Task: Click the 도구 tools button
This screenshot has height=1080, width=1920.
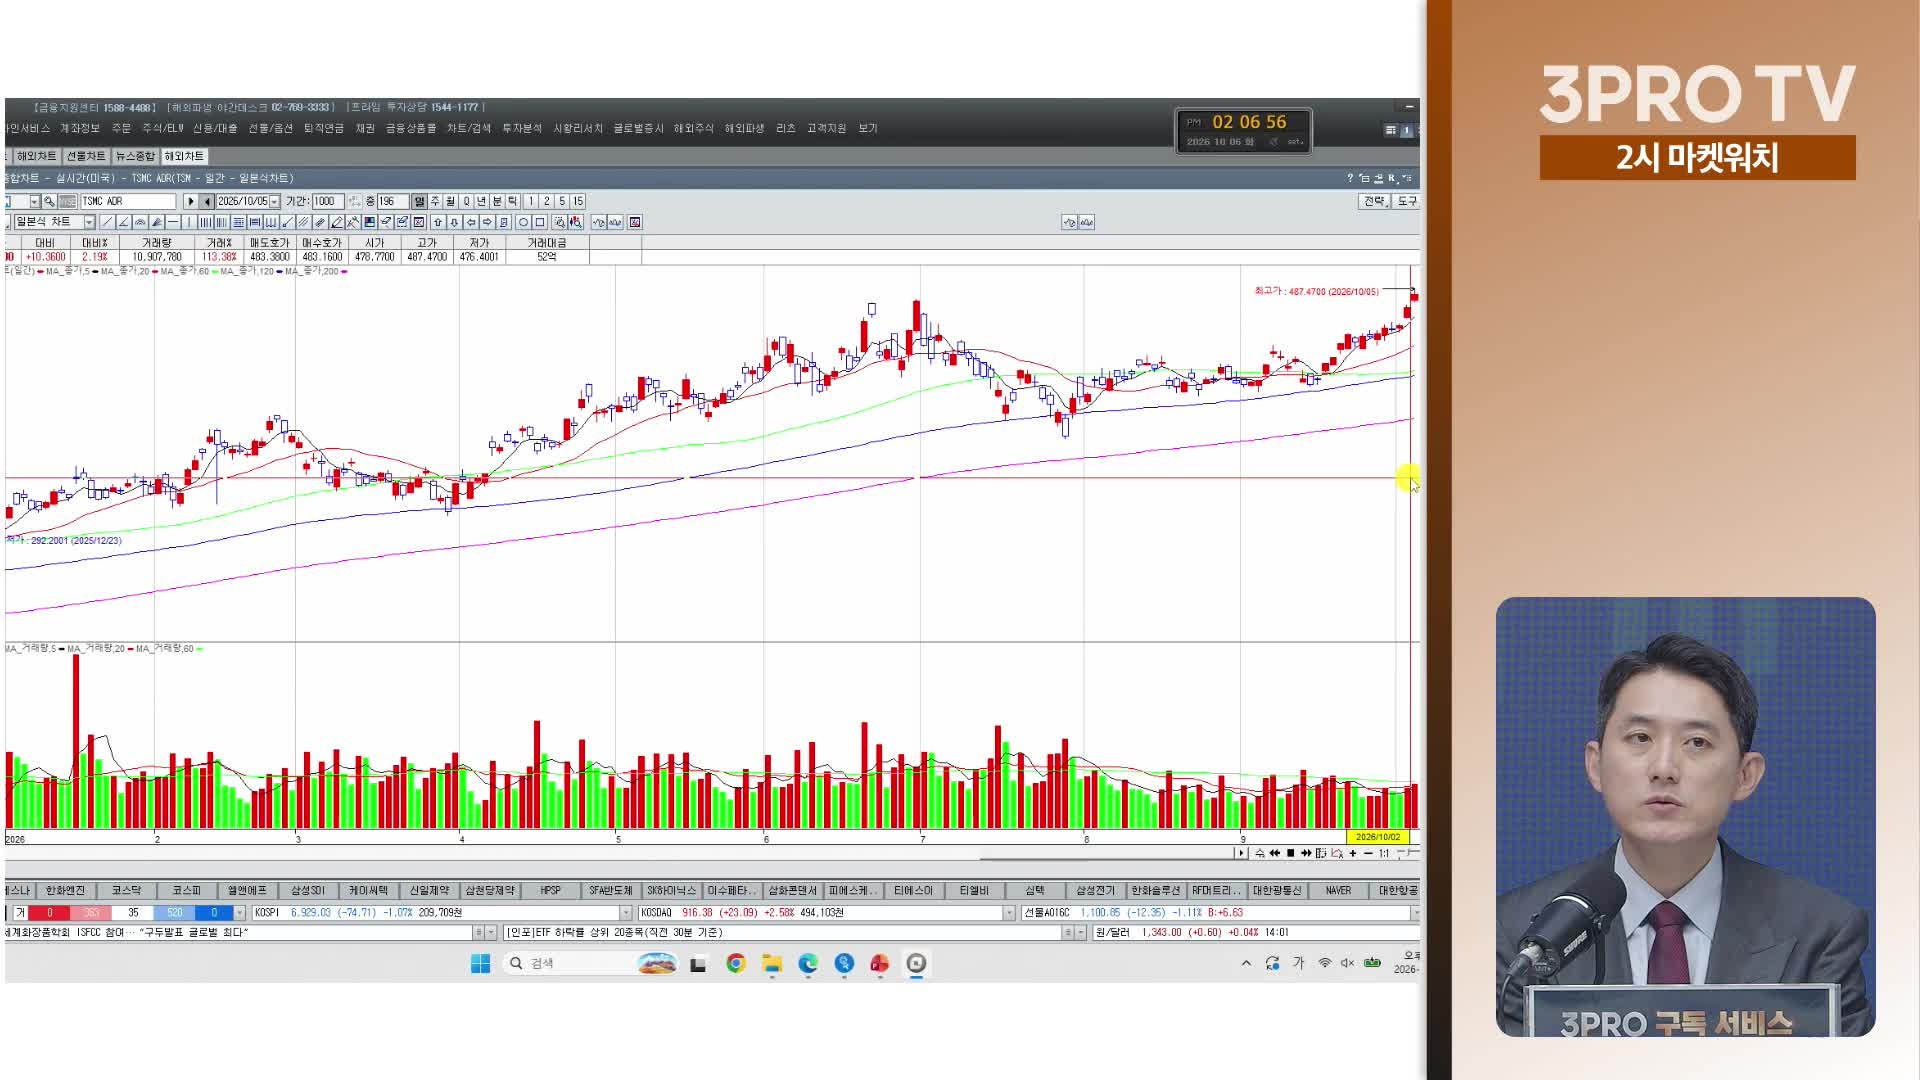Action: pos(1407,201)
